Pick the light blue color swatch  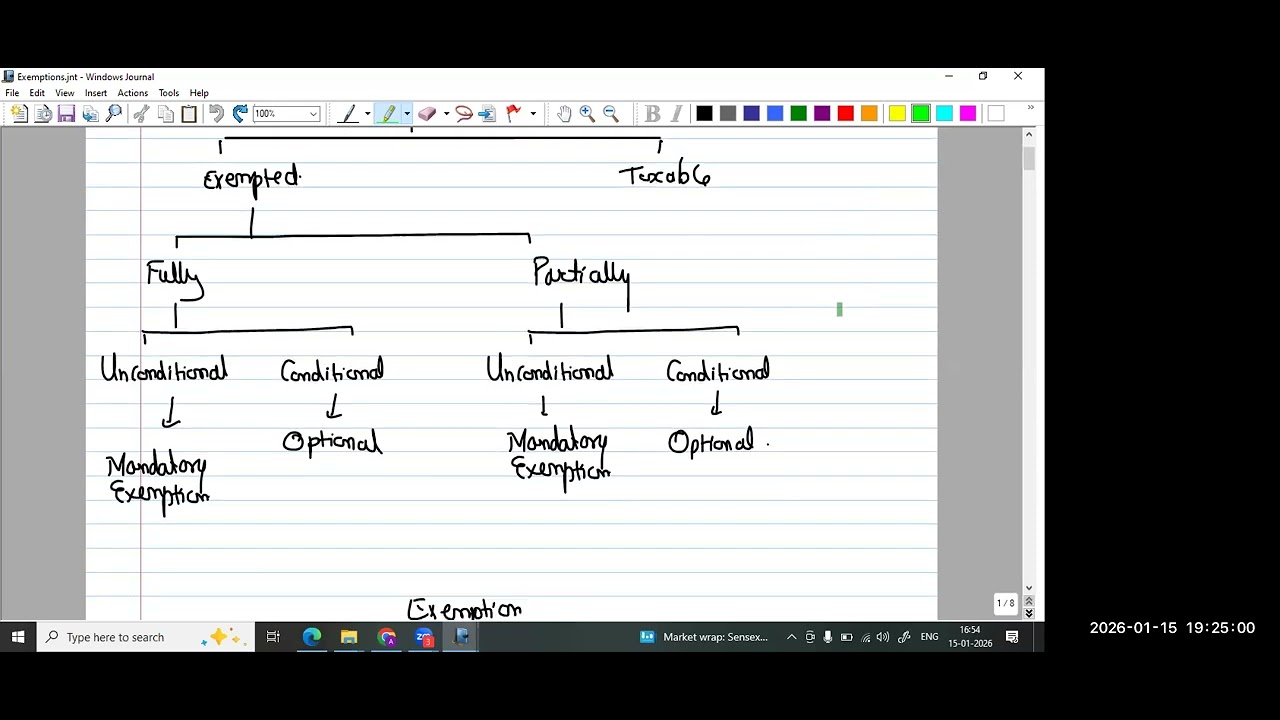775,114
